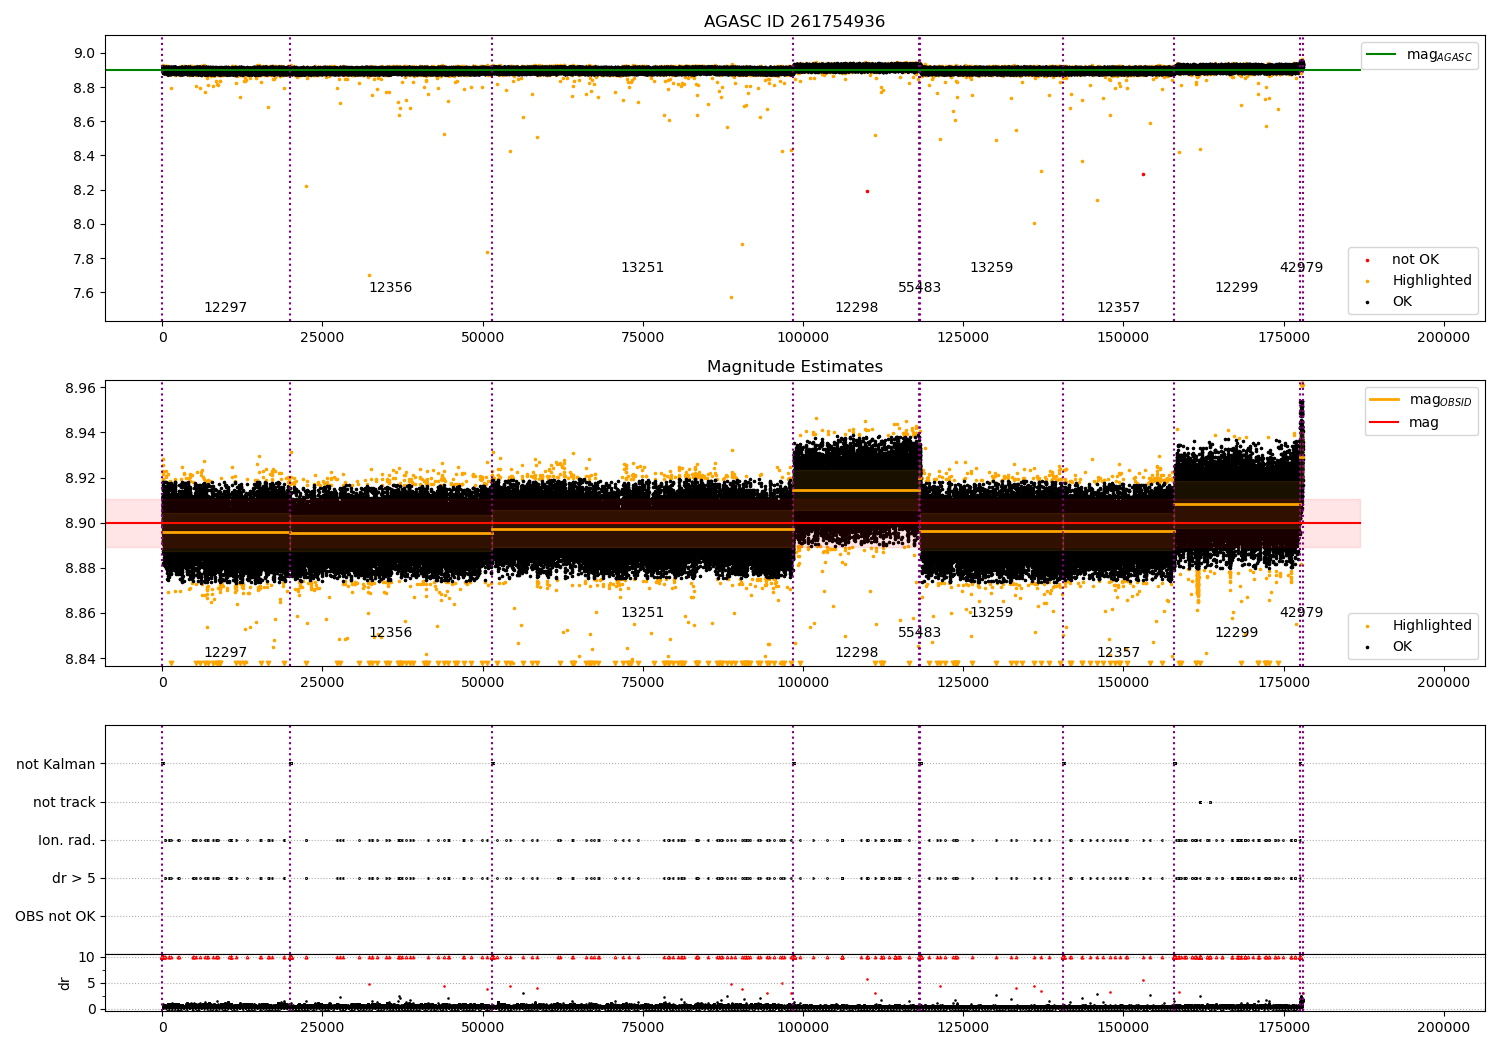1500x1050 pixels.
Task: Click obsid label 12298 in Magnitude Estimates plot
Action: (x=856, y=653)
